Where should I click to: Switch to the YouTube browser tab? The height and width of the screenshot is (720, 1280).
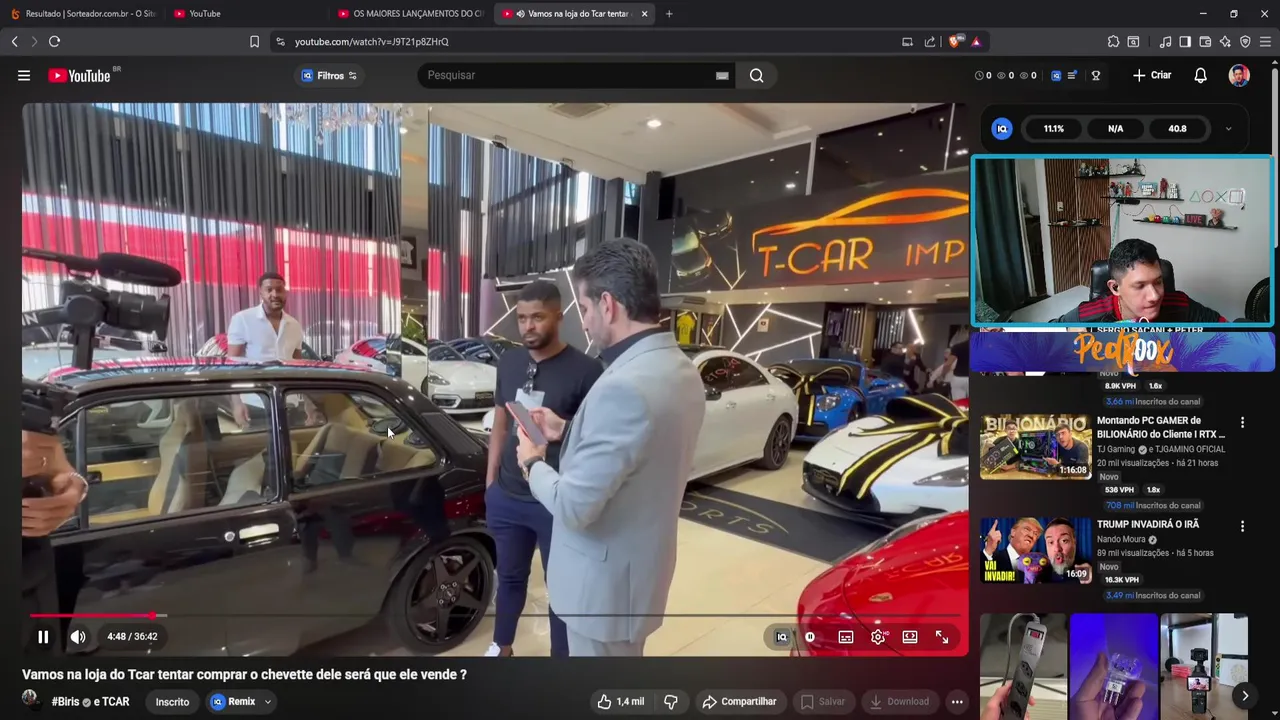tap(245, 14)
